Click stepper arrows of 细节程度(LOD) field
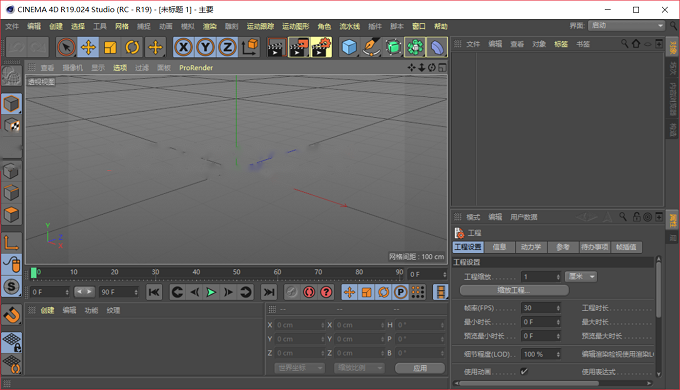The height and width of the screenshot is (390, 680). tap(558, 354)
